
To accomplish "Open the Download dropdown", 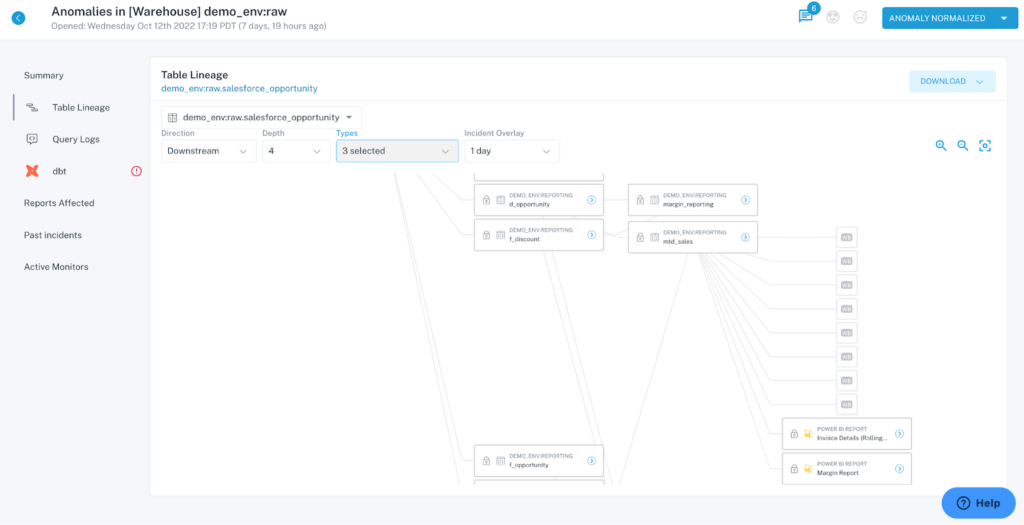I will (952, 82).
